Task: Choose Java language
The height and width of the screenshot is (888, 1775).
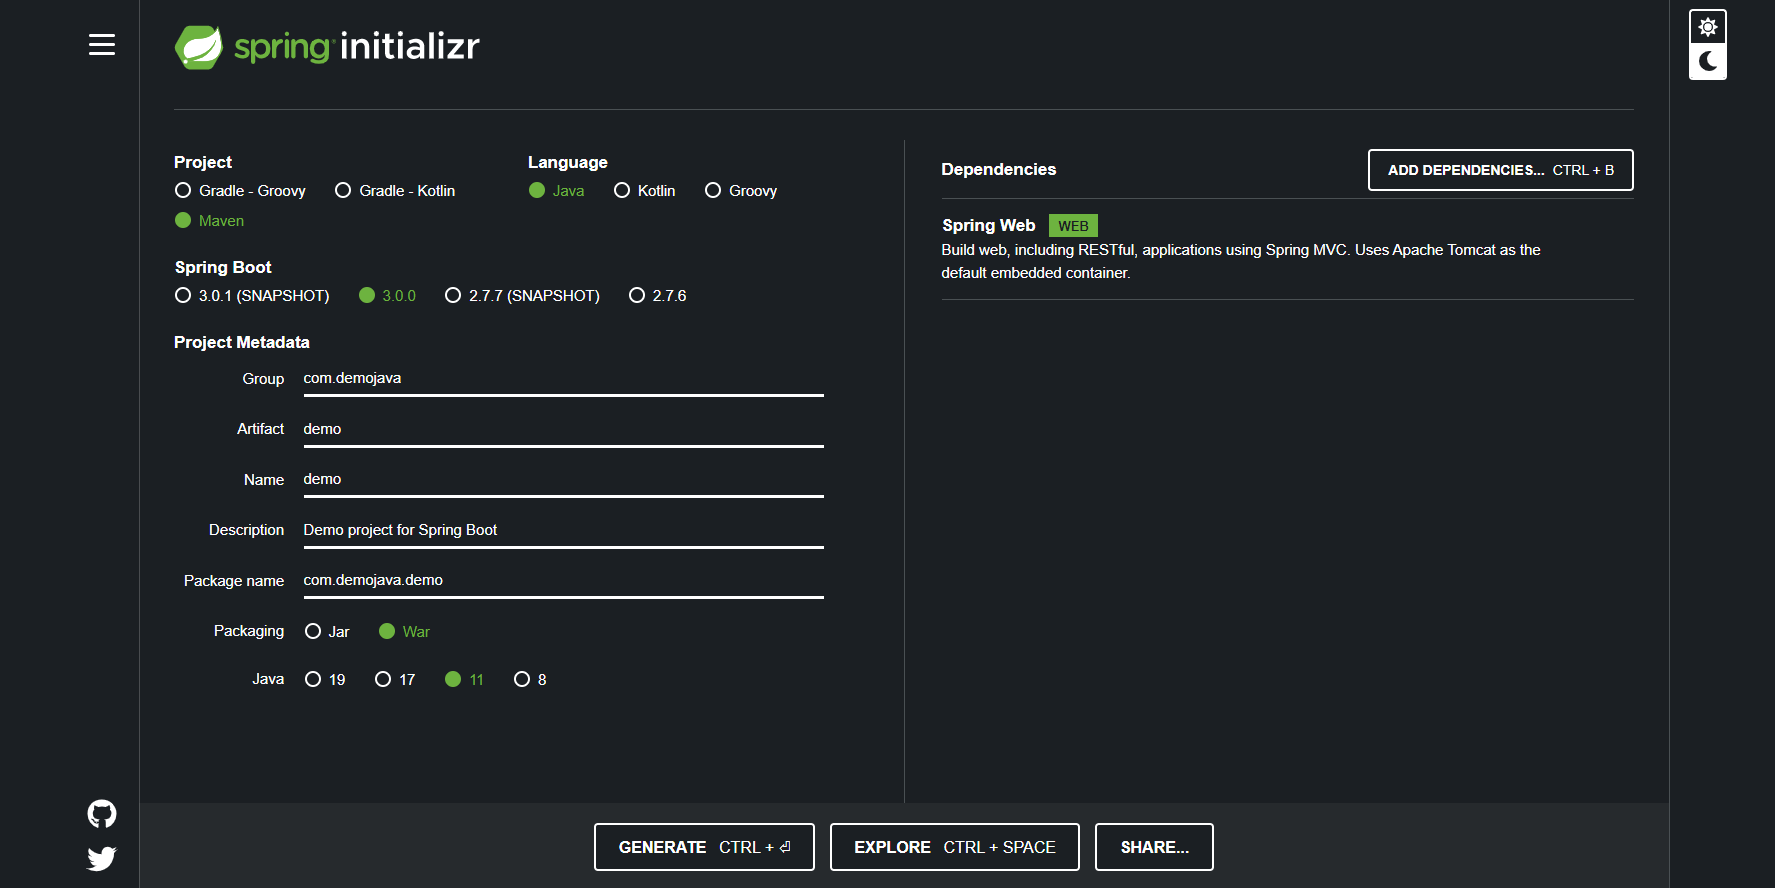Action: (557, 191)
